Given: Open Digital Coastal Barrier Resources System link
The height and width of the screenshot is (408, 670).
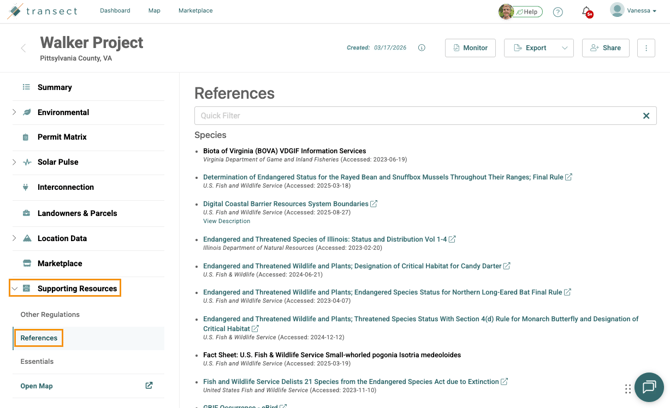Looking at the screenshot, I should click(x=285, y=204).
